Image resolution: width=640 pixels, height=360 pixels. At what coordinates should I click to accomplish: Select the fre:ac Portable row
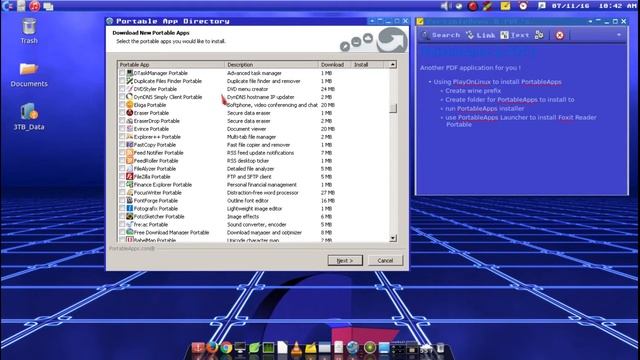click(253, 224)
